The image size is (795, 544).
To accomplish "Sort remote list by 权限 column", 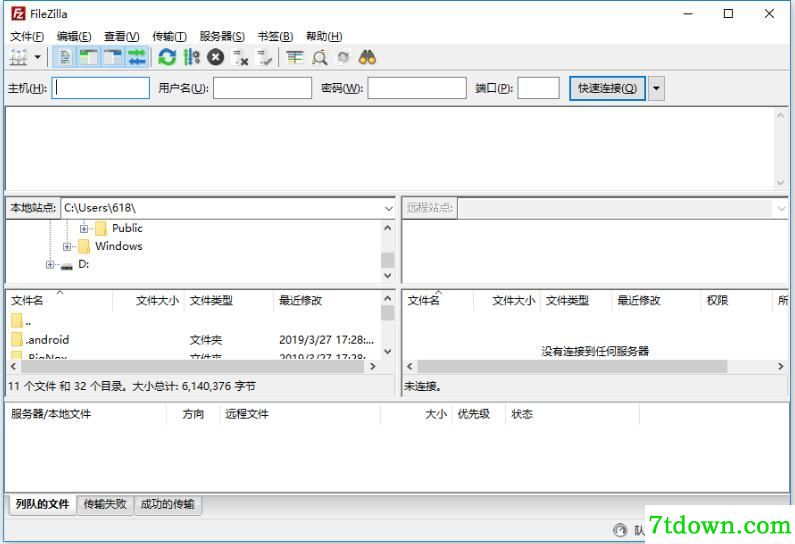I will pyautogui.click(x=717, y=301).
